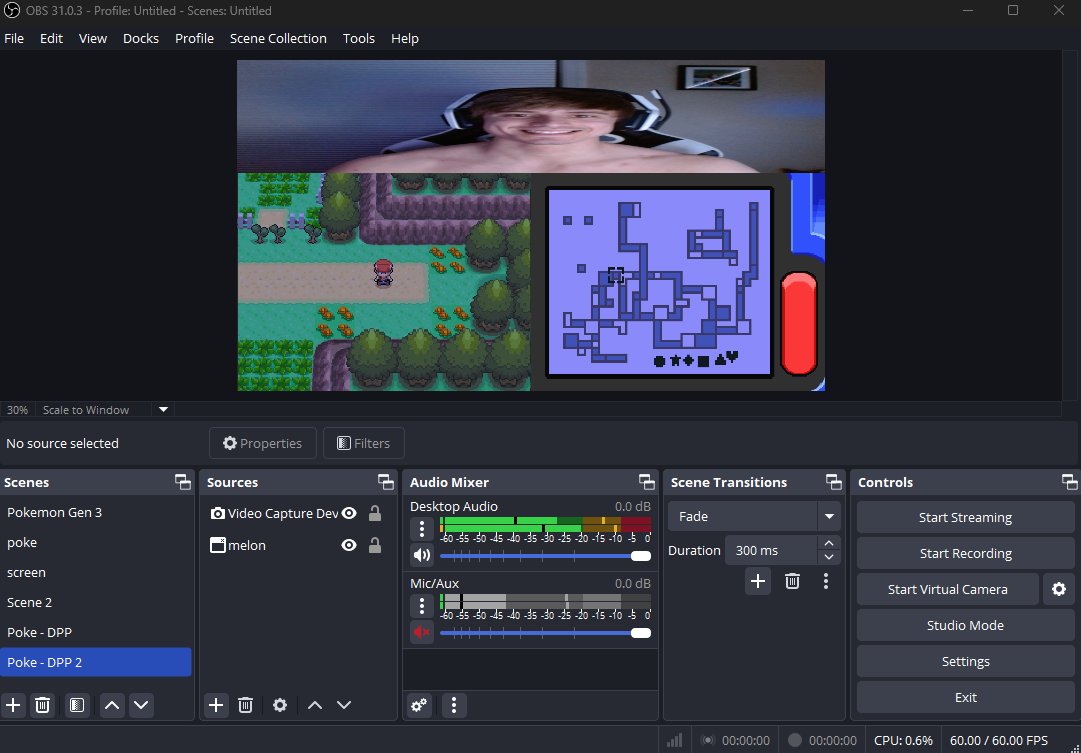This screenshot has width=1081, height=753.
Task: Float the Audio Mixer dock
Action: pyautogui.click(x=647, y=482)
